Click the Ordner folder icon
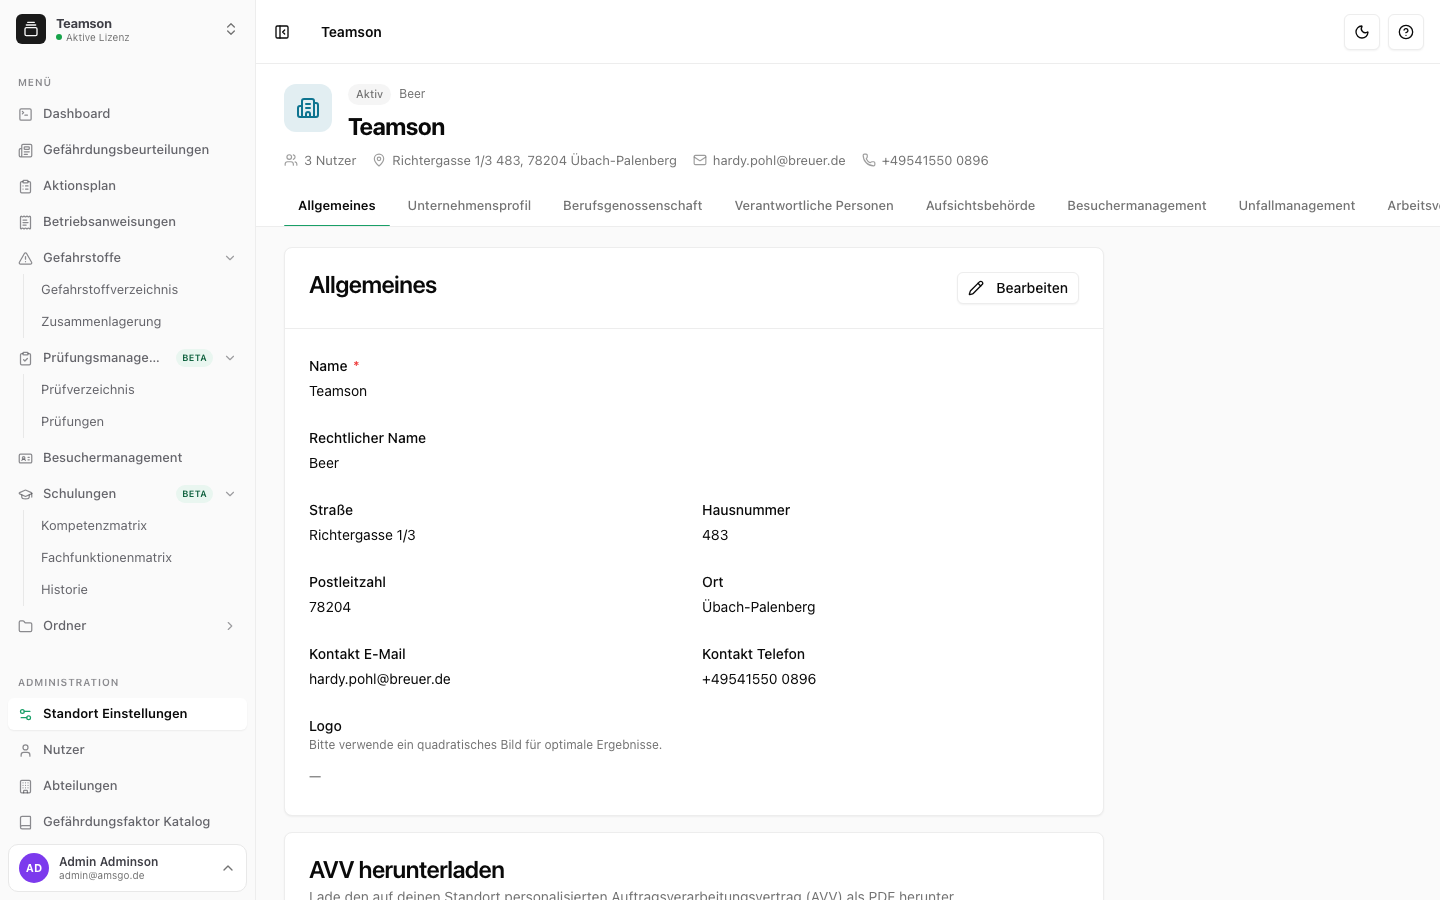 (x=26, y=626)
